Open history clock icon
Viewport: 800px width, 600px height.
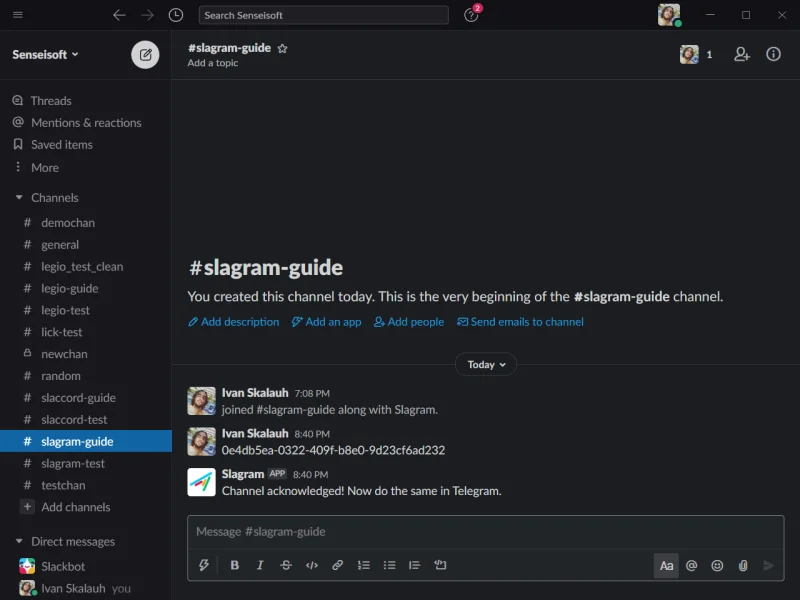click(176, 15)
